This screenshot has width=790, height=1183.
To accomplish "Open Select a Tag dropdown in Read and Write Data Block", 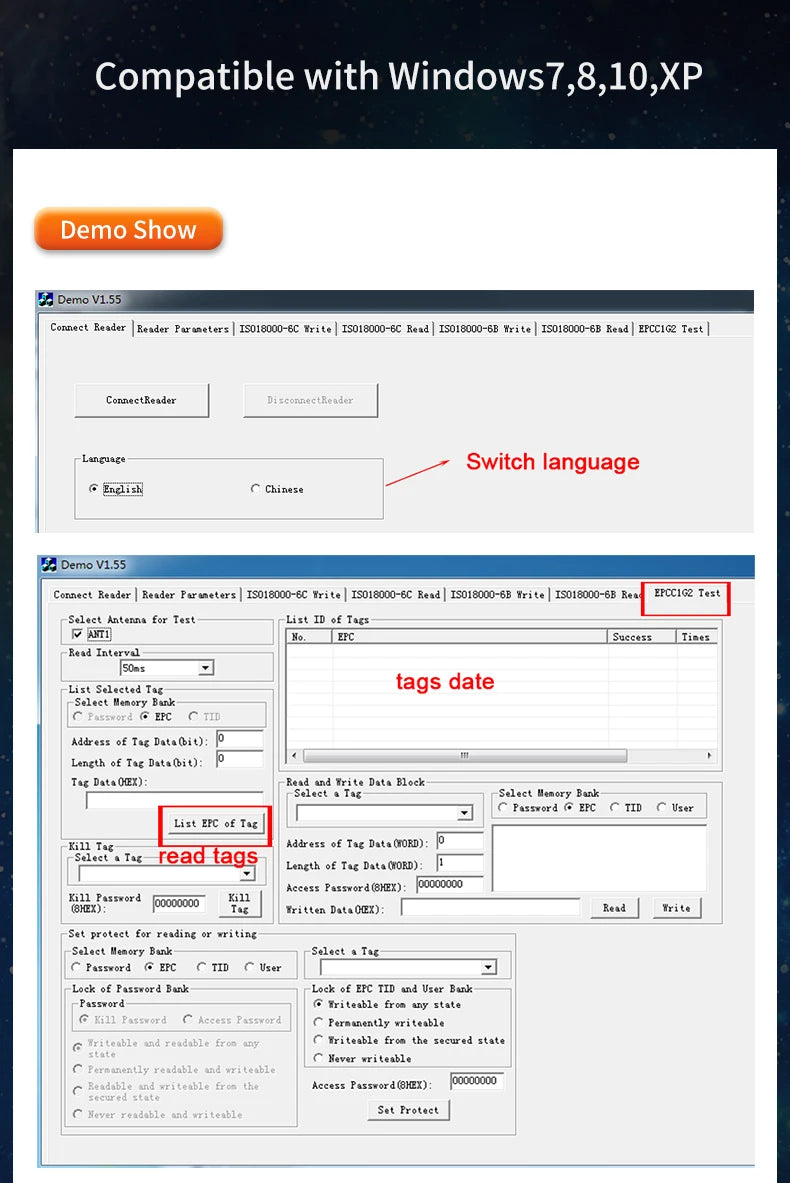I will (464, 814).
